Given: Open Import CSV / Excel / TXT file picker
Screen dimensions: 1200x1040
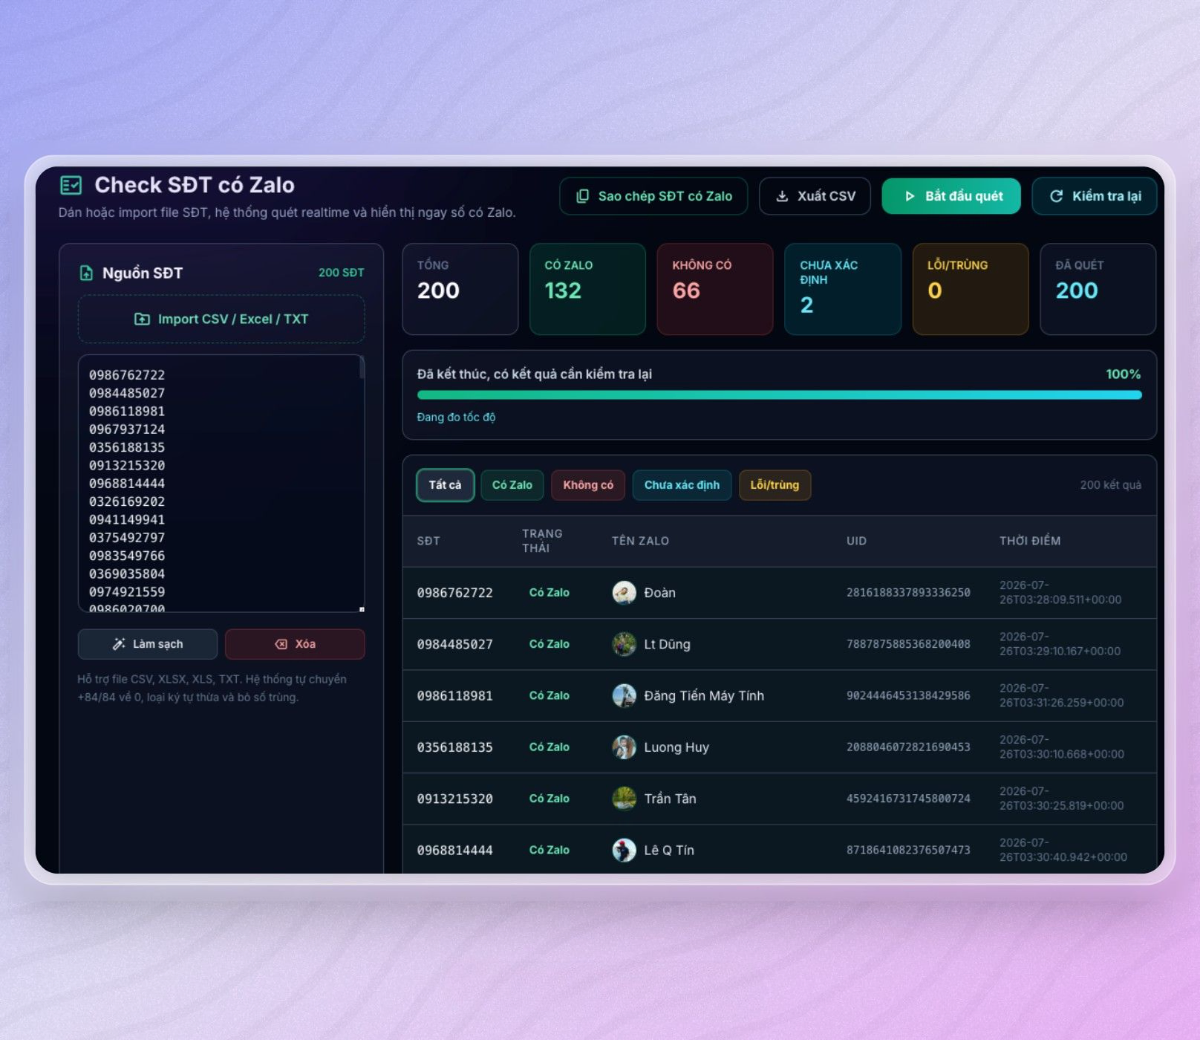Looking at the screenshot, I should coord(221,319).
